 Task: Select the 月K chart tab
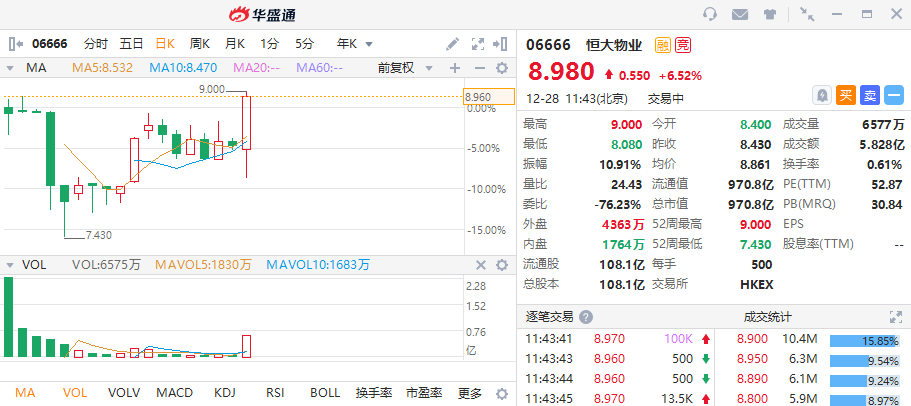tap(235, 44)
